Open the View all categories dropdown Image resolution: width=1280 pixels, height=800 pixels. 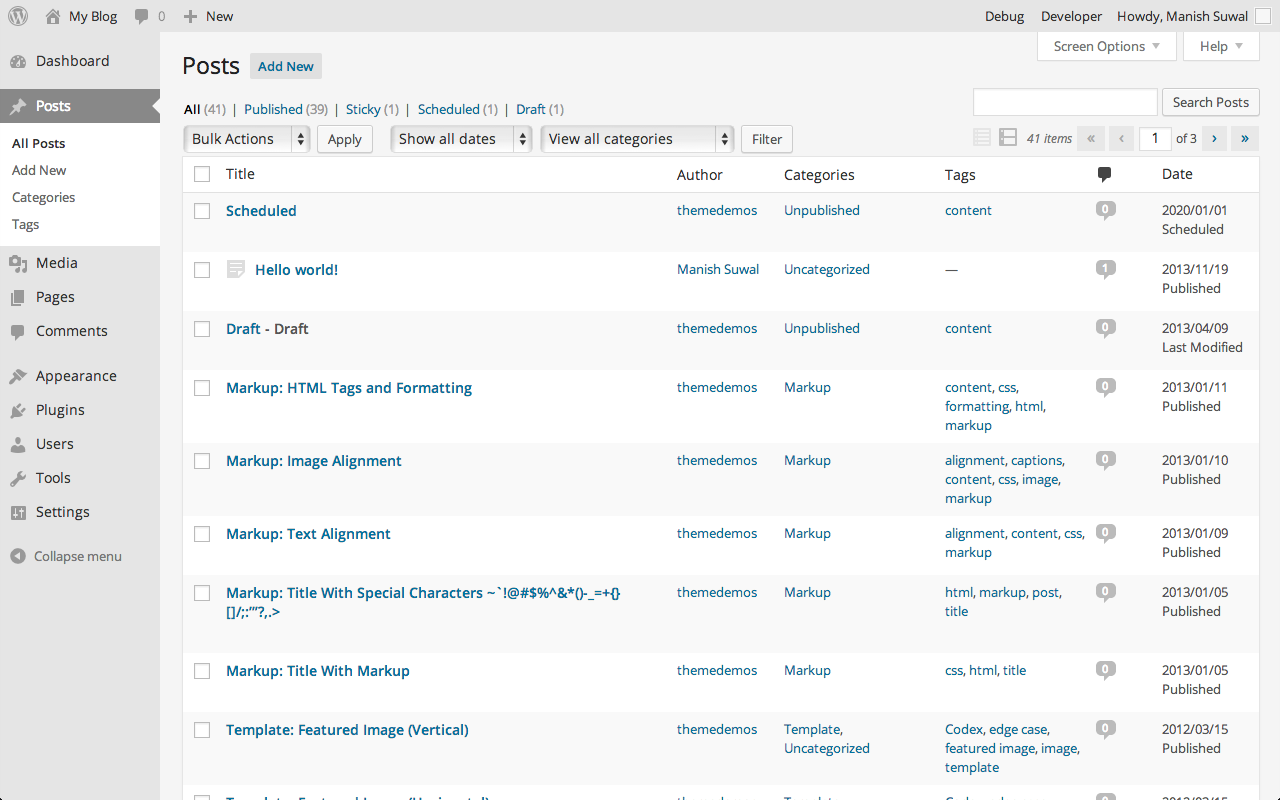tap(637, 139)
